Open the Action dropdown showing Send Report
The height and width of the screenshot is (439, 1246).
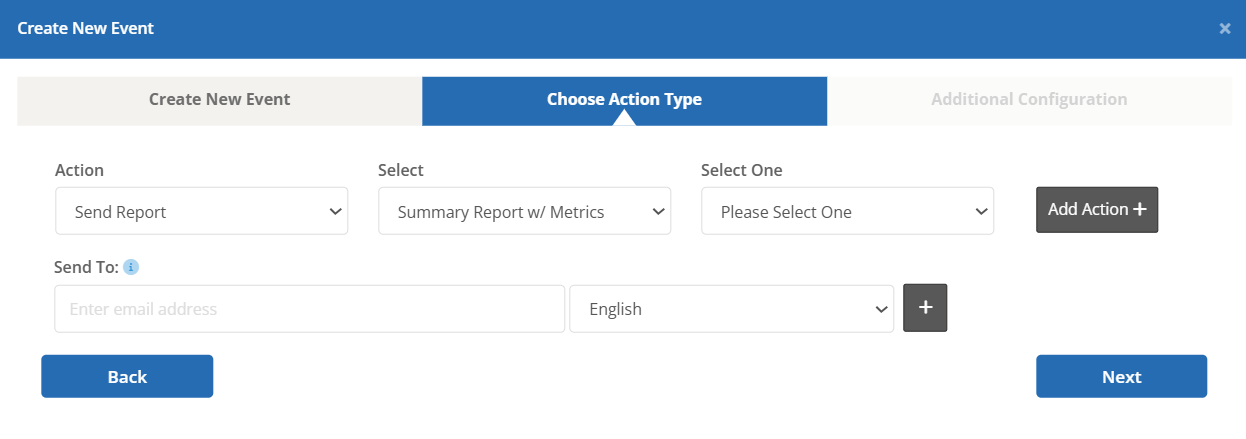[x=201, y=211]
